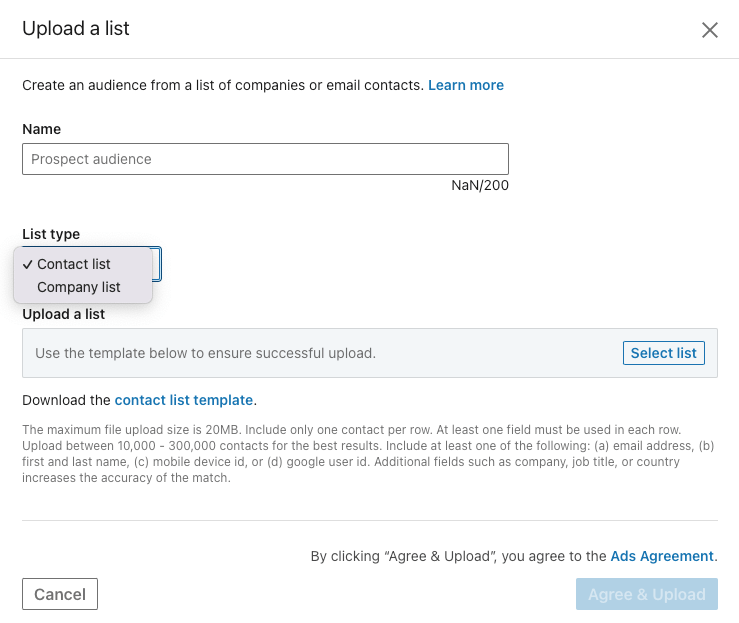Viewport: 739px width, 623px height.
Task: Click the Name field label
Action: pyautogui.click(x=42, y=129)
